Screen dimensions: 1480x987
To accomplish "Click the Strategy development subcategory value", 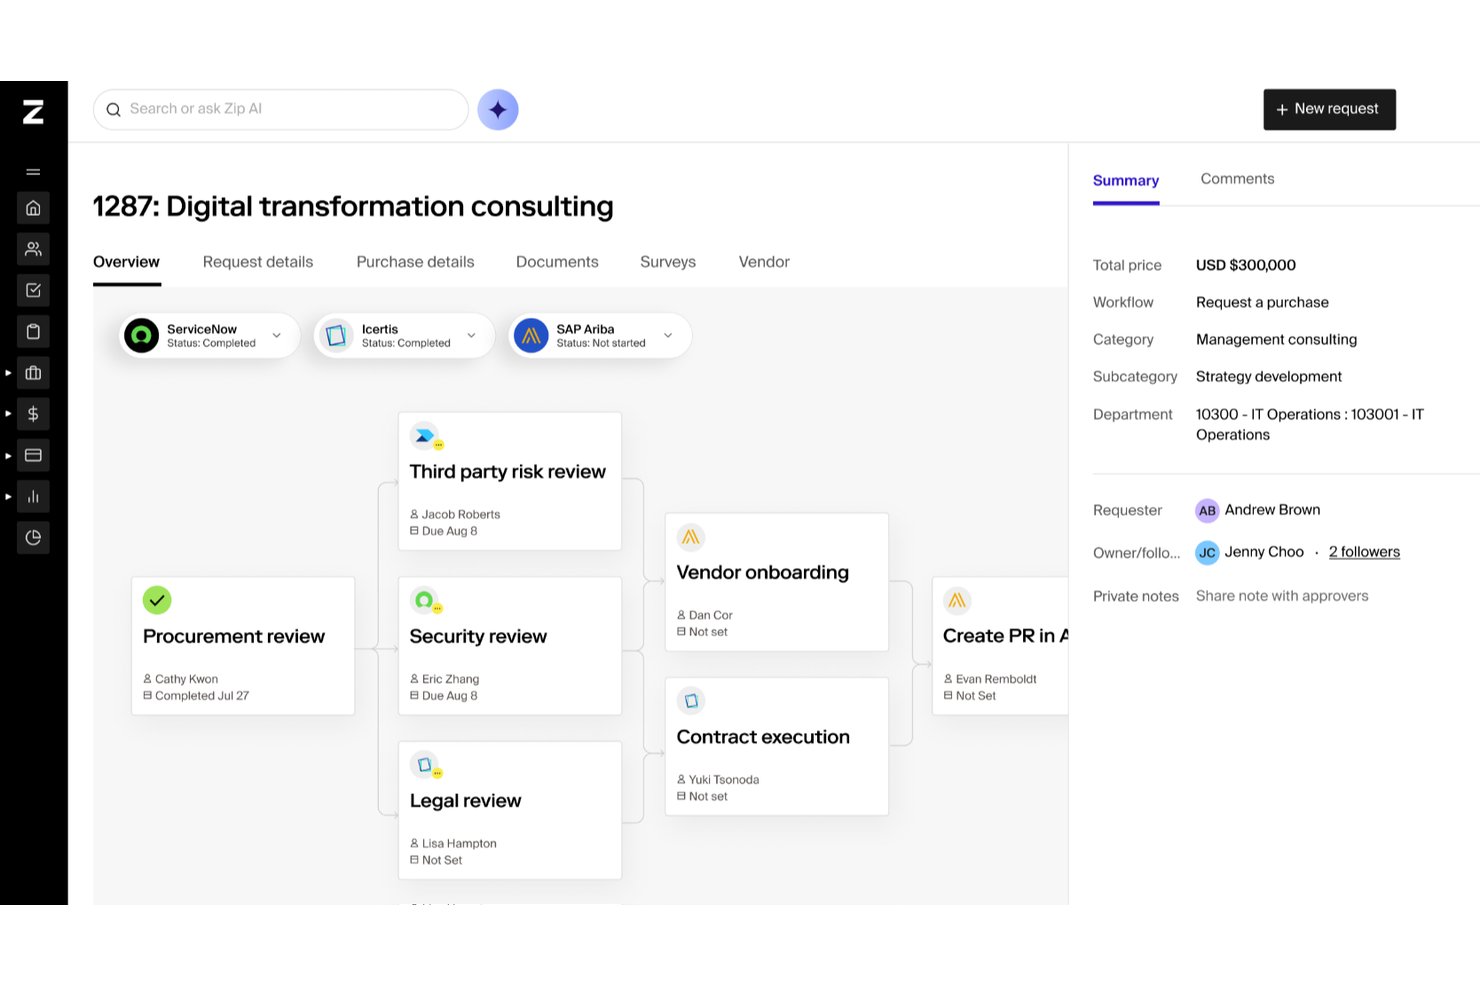I will click(x=1269, y=377).
